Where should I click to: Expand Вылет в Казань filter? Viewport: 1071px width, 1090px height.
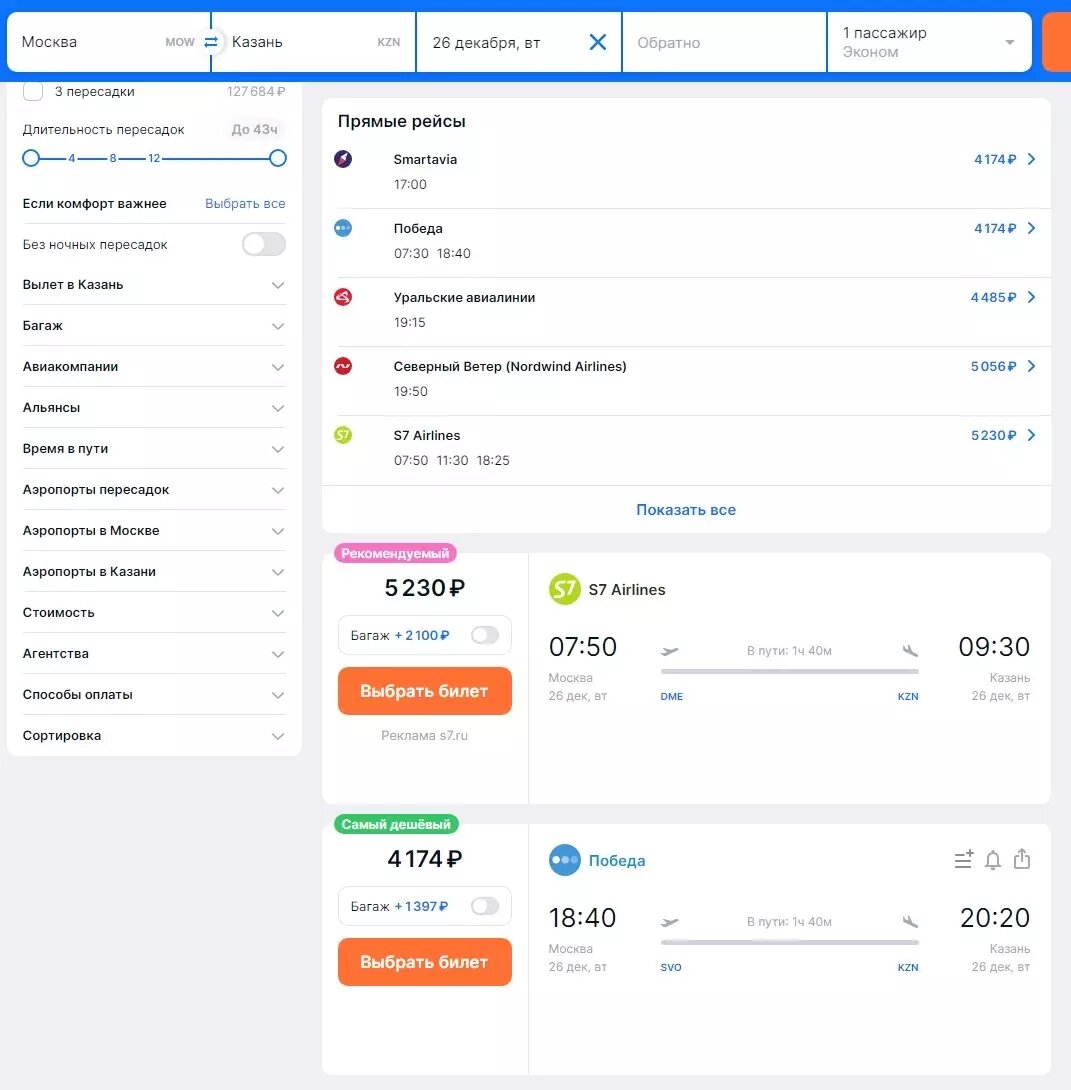coord(154,284)
